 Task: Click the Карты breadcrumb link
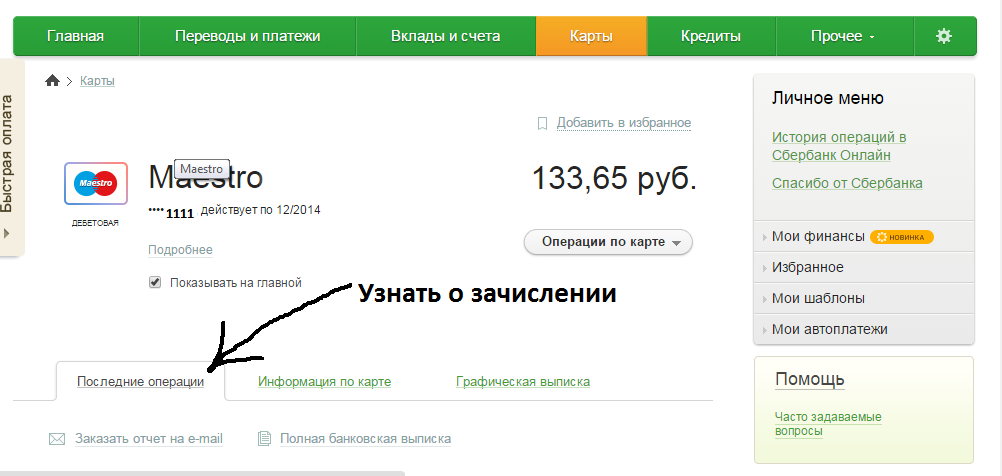(97, 81)
